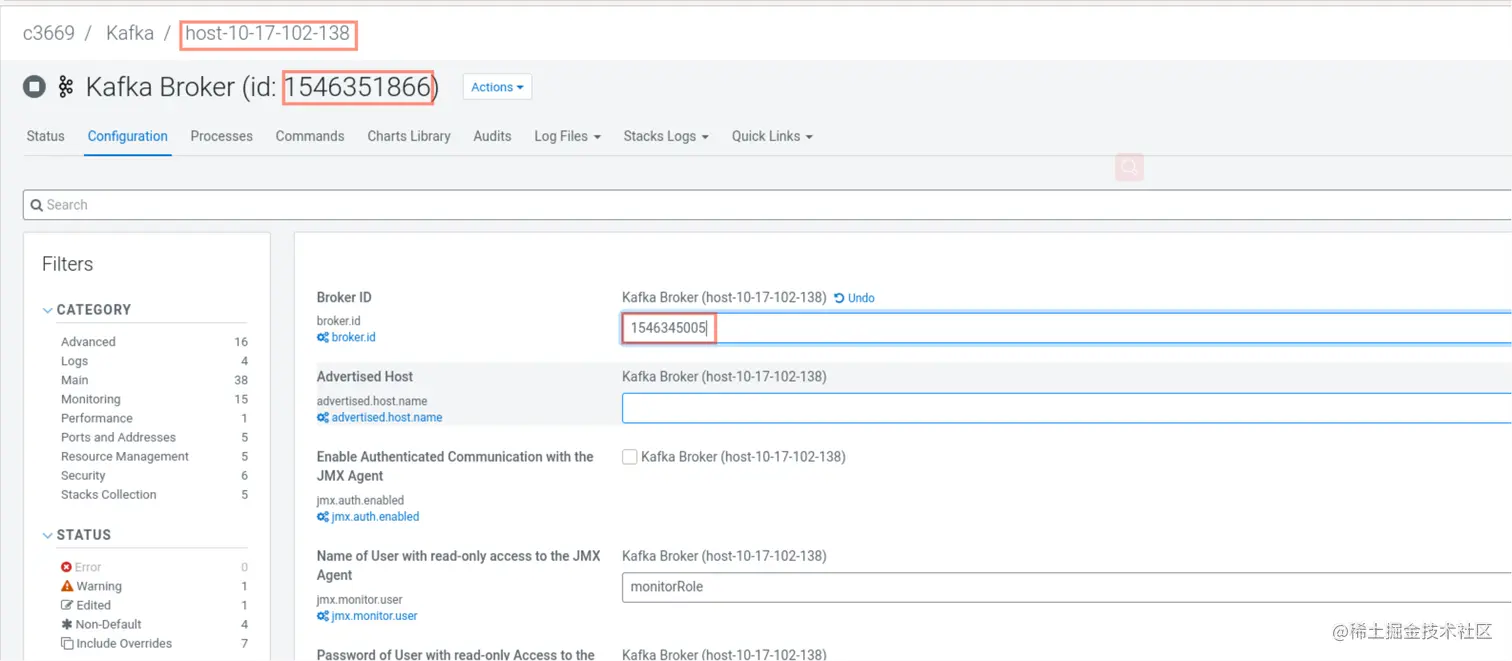Filter by Monitoring category
This screenshot has width=1512, height=661.
click(x=90, y=399)
